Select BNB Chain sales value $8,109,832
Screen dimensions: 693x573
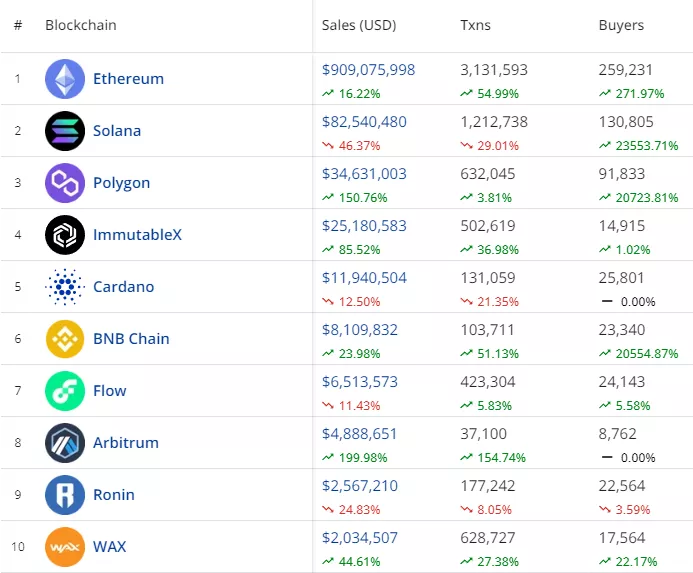point(360,330)
